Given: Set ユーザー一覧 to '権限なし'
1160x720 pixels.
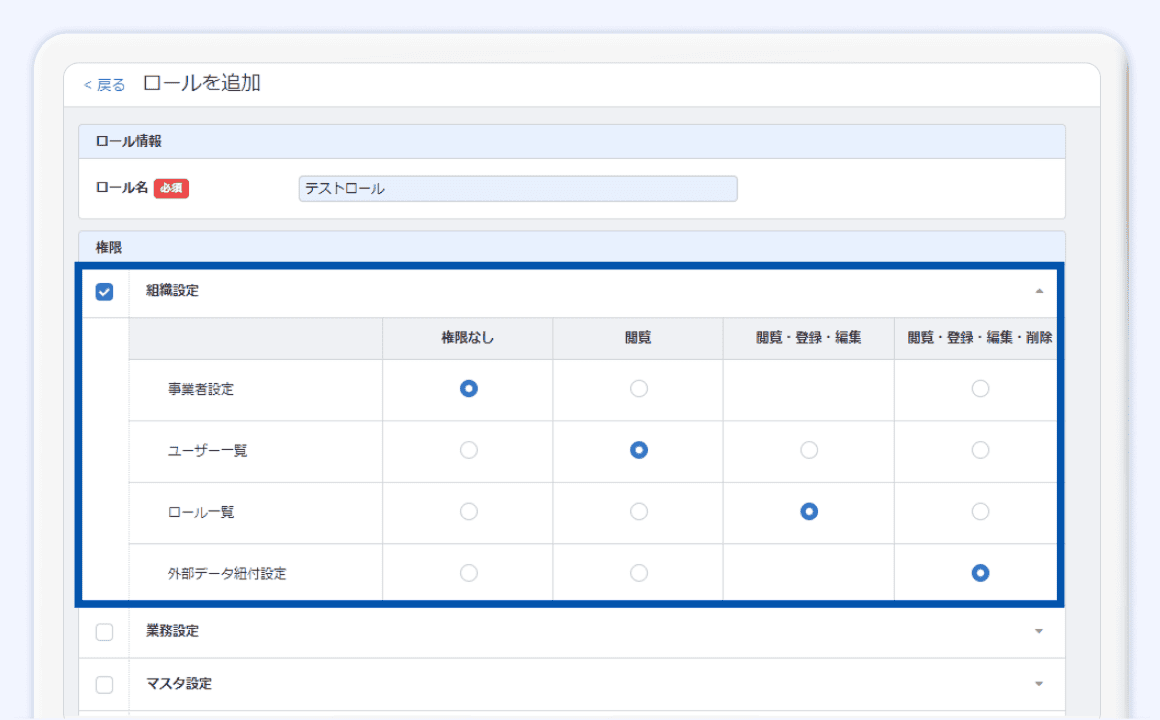Looking at the screenshot, I should [468, 451].
